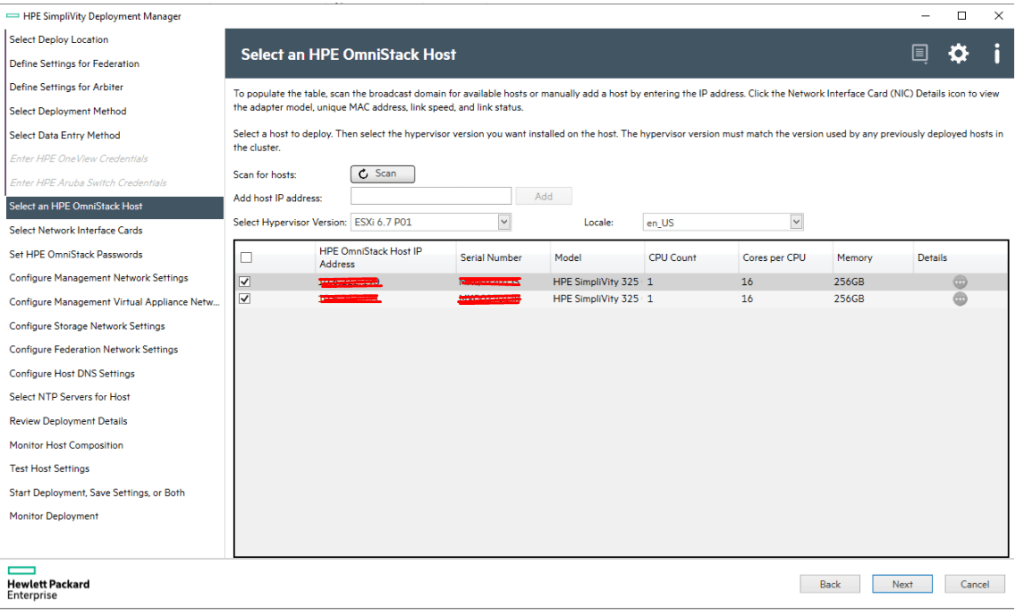Click the Hewlett Packard Enterprise logo
This screenshot has height=616, width=1024.
48,583
